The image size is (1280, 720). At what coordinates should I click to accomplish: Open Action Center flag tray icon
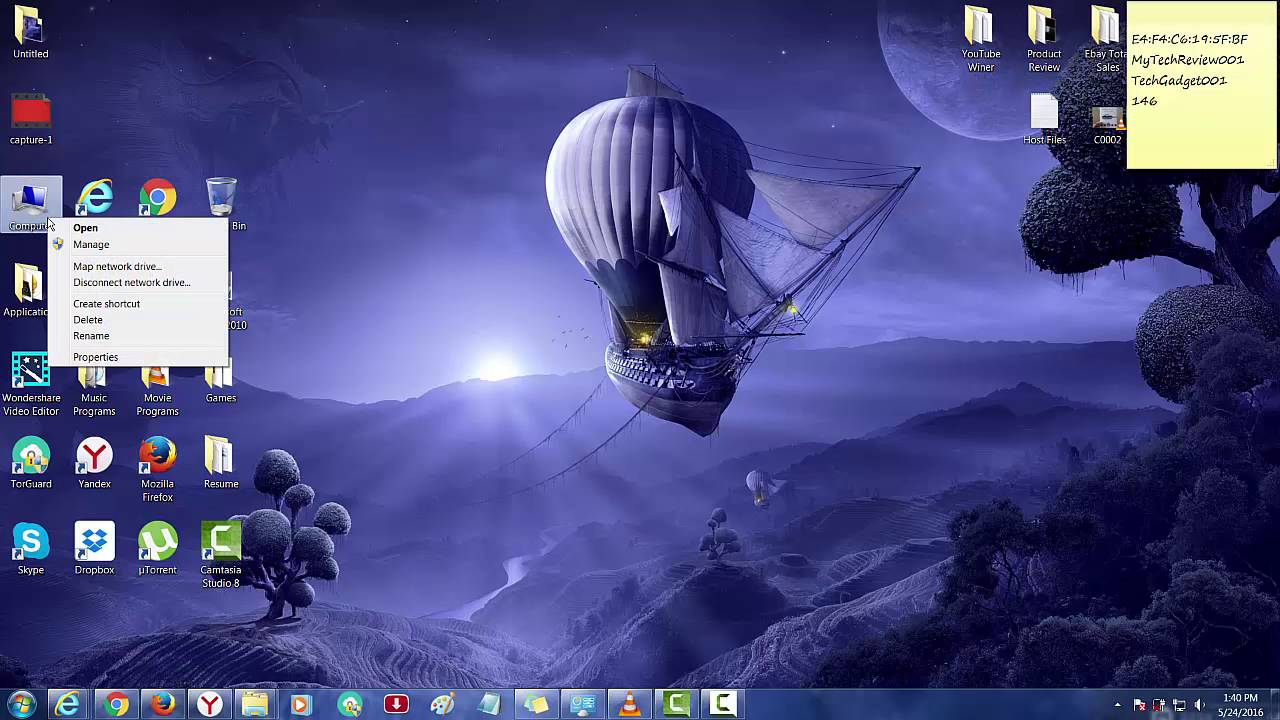click(1140, 705)
